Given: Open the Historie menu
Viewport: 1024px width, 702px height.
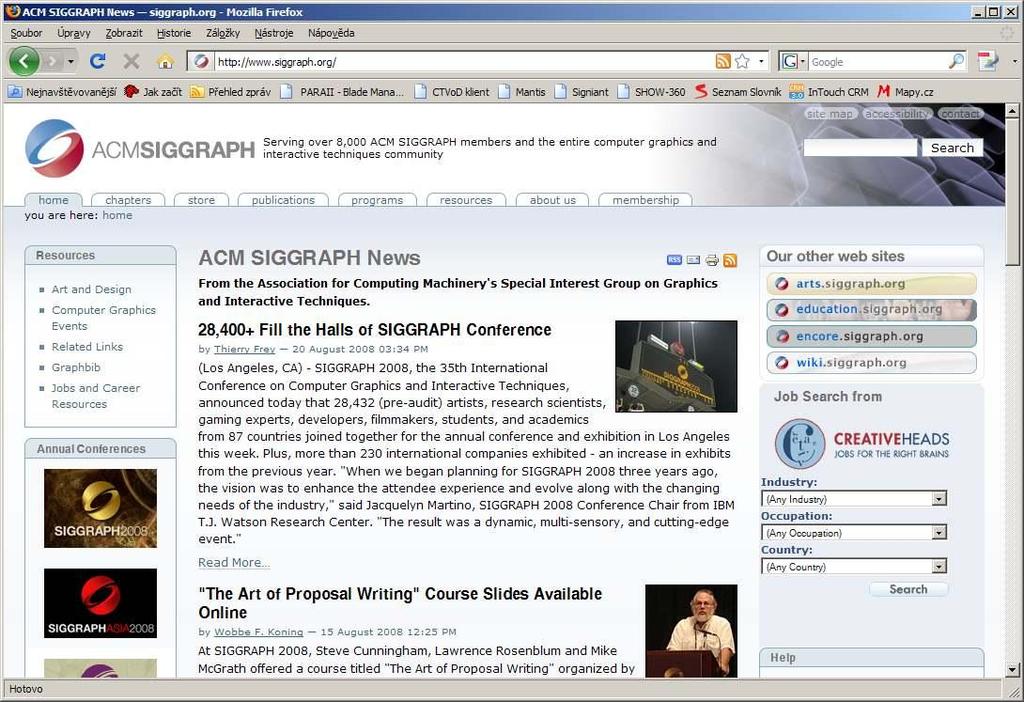Looking at the screenshot, I should coord(174,33).
